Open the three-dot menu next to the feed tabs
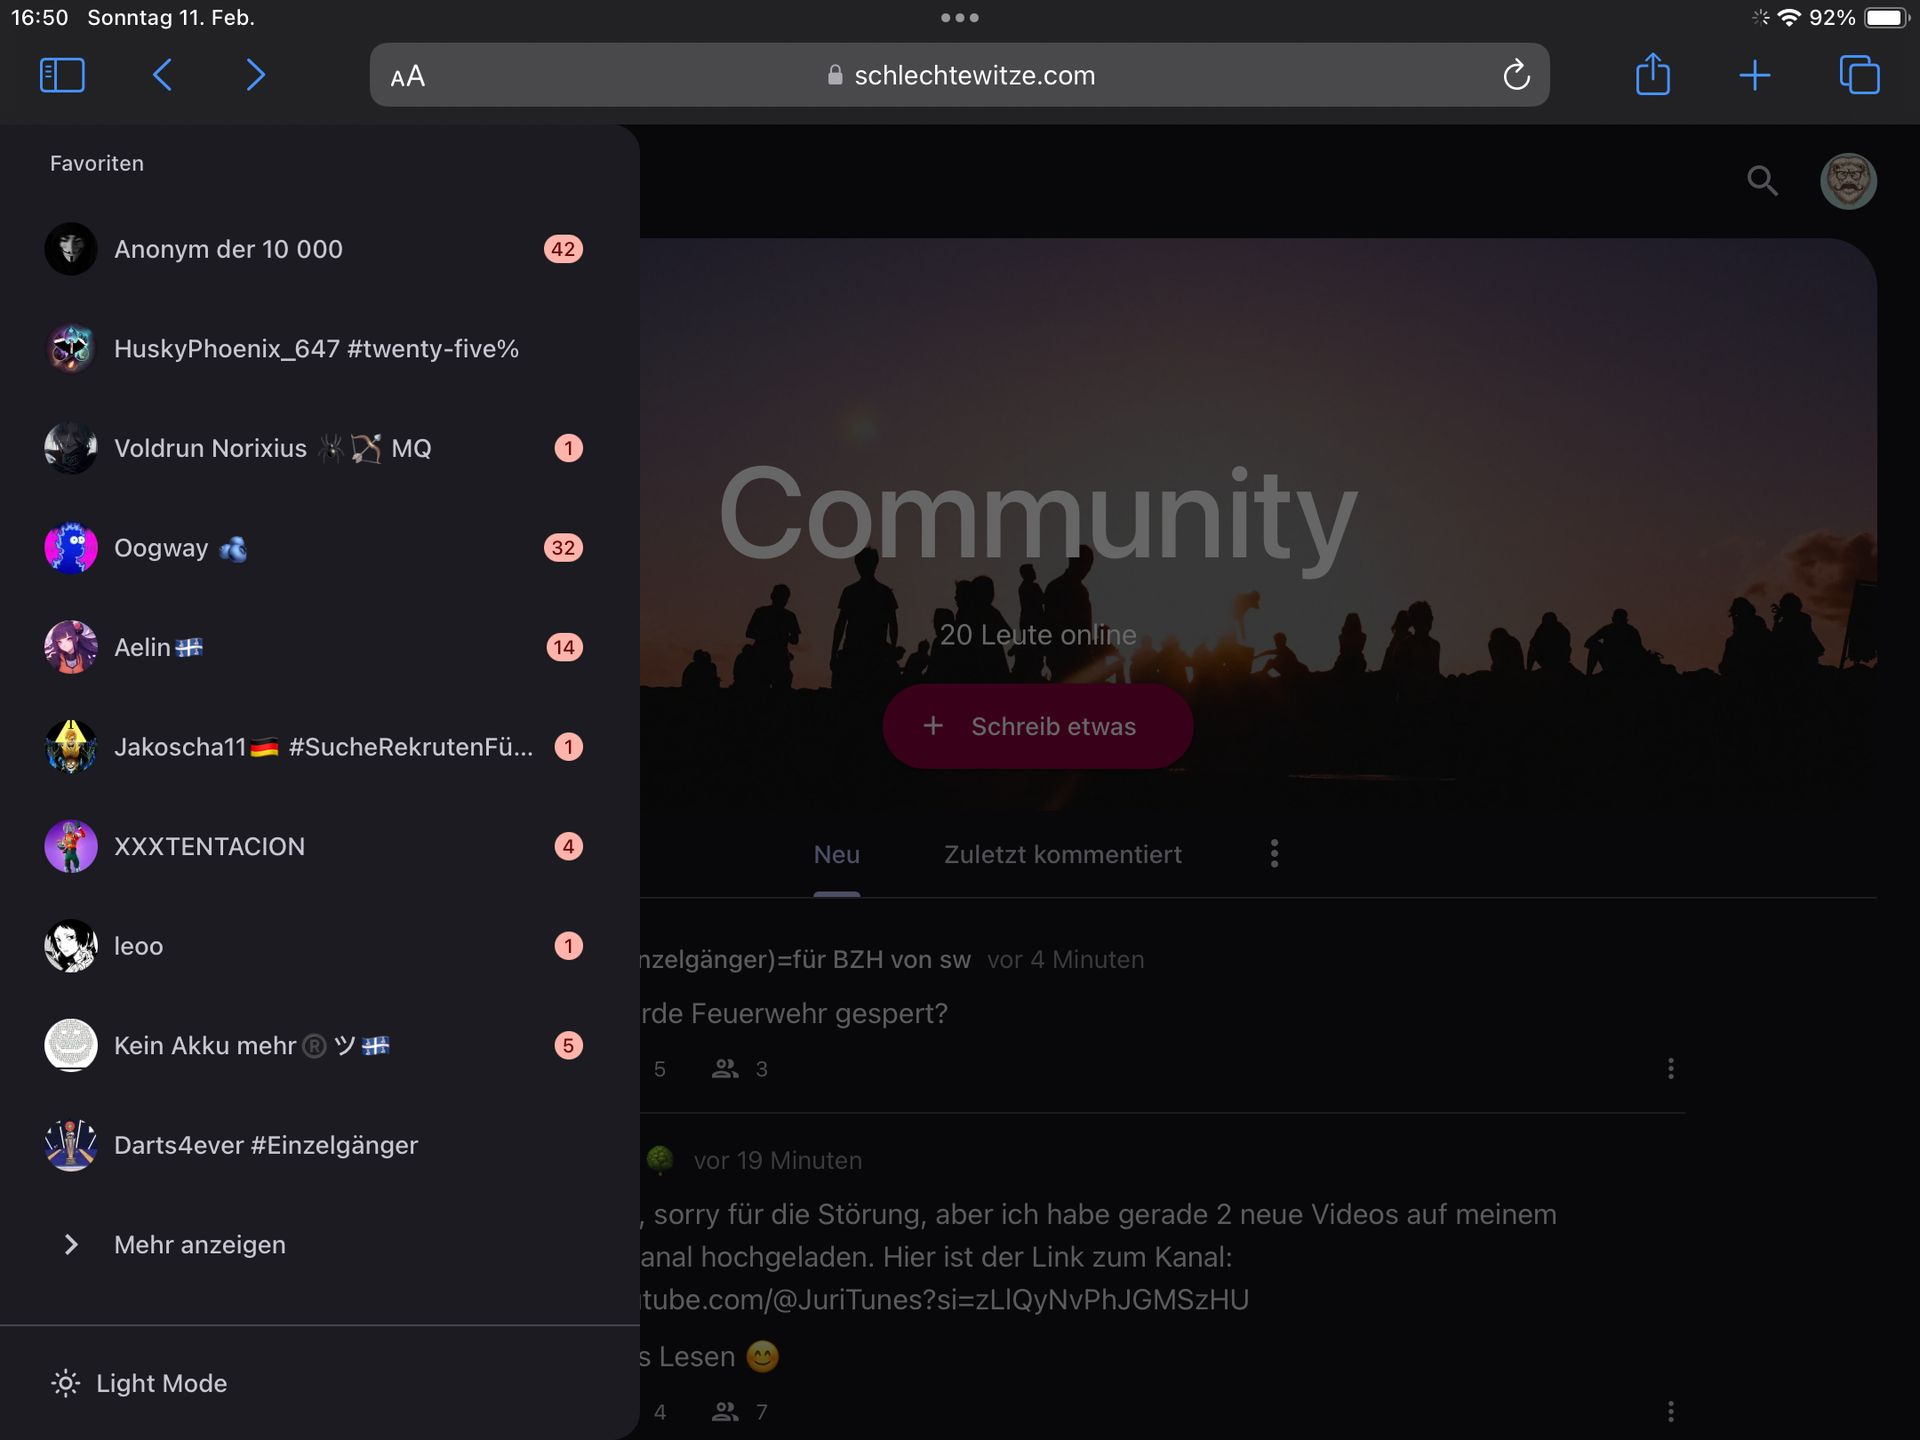Image resolution: width=1920 pixels, height=1440 pixels. 1274,853
